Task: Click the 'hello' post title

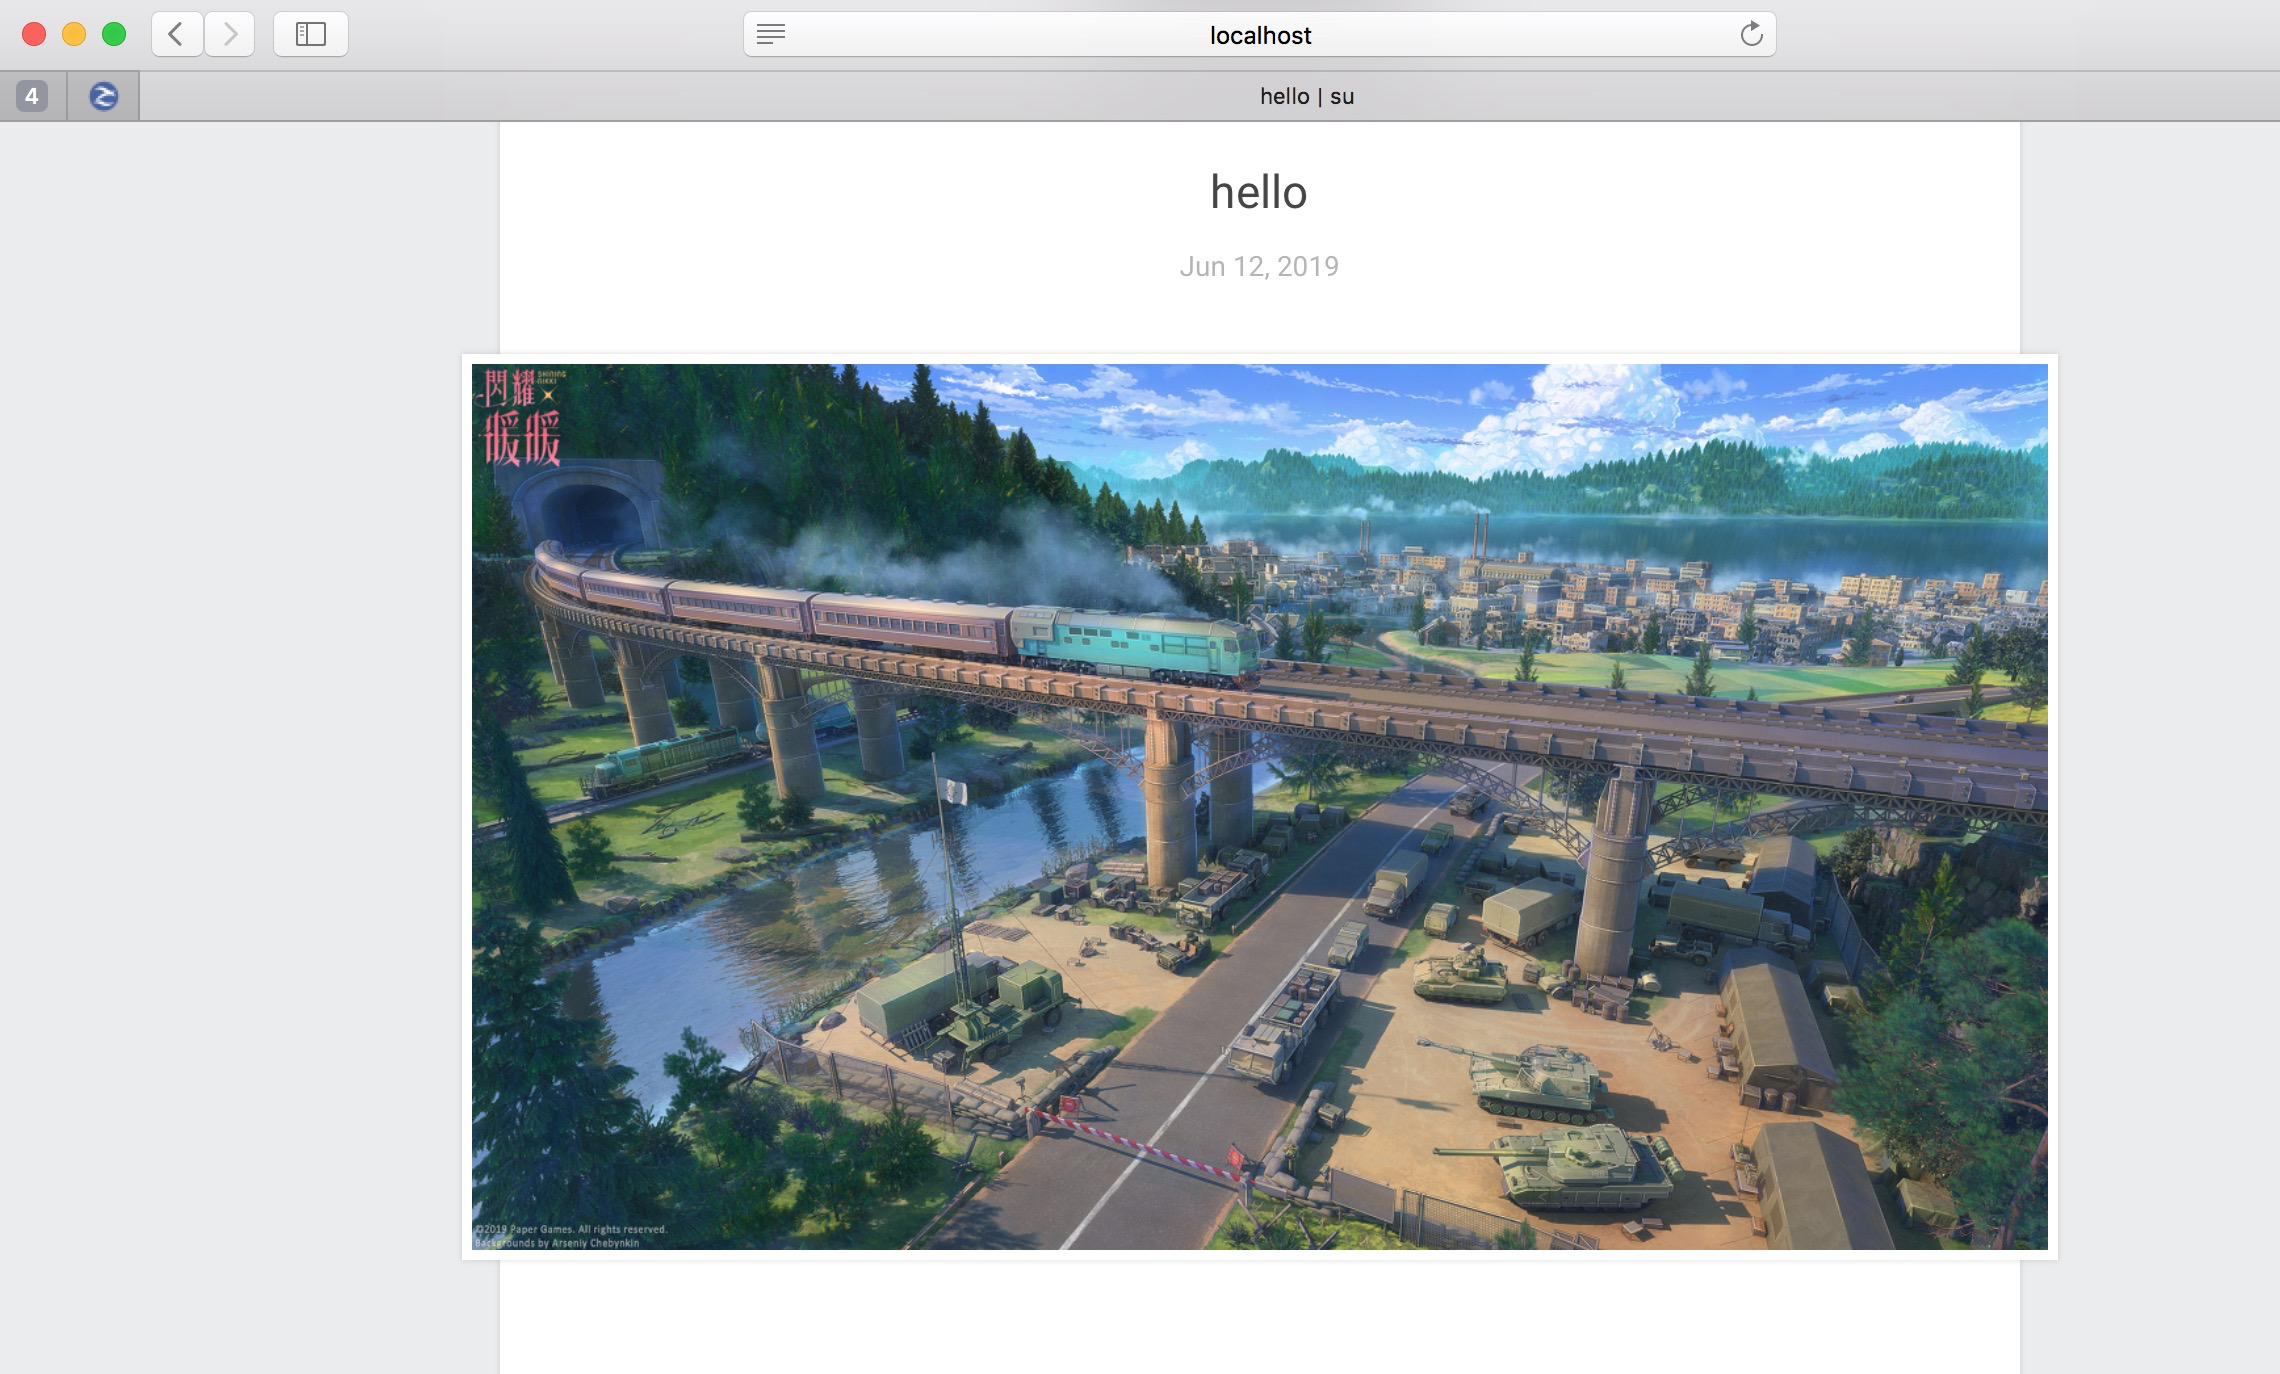Action: pyautogui.click(x=1259, y=192)
